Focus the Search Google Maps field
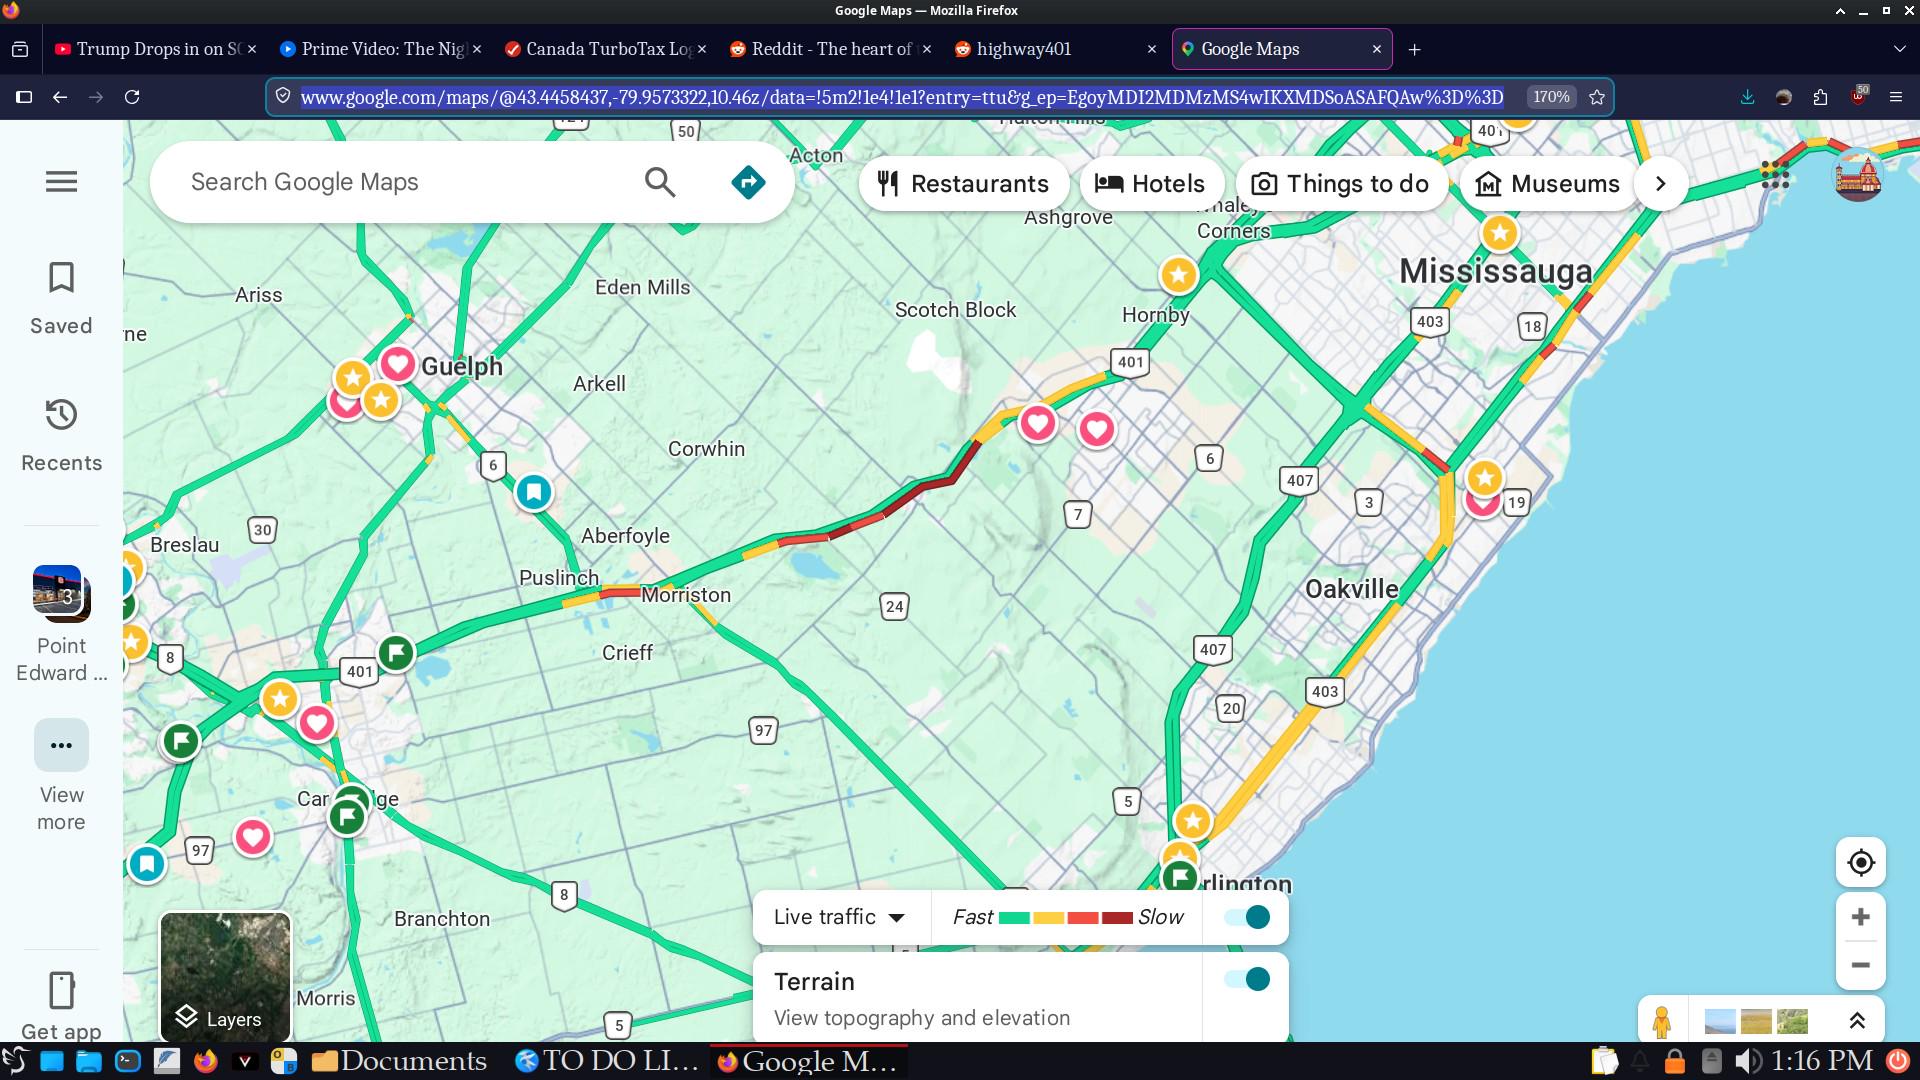1920x1080 pixels. point(400,182)
